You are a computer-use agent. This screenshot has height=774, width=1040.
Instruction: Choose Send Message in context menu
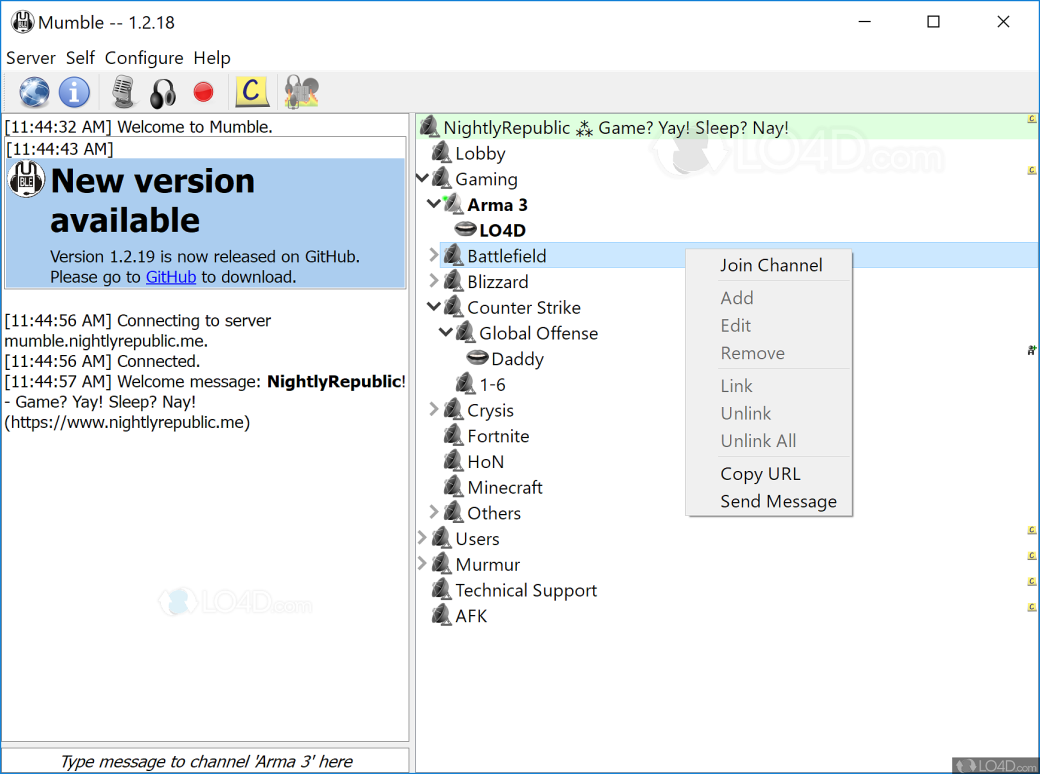coord(778,501)
